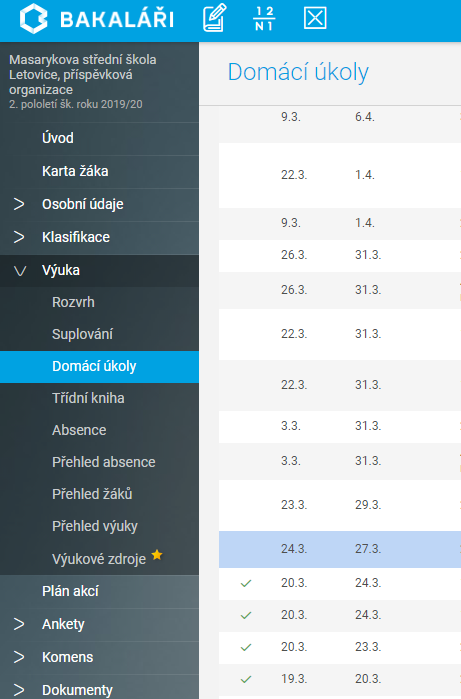Click the crossed box icon in header

[x=315, y=18]
